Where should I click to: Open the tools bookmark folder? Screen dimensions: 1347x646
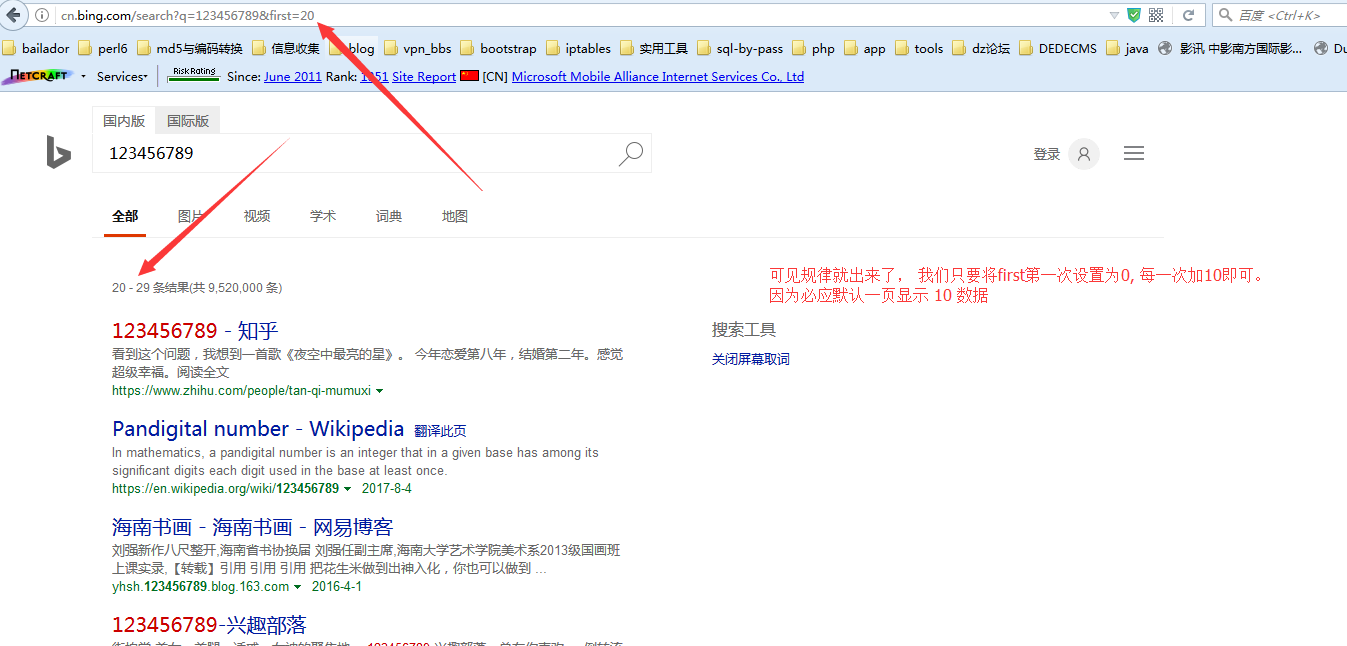pyautogui.click(x=919, y=48)
